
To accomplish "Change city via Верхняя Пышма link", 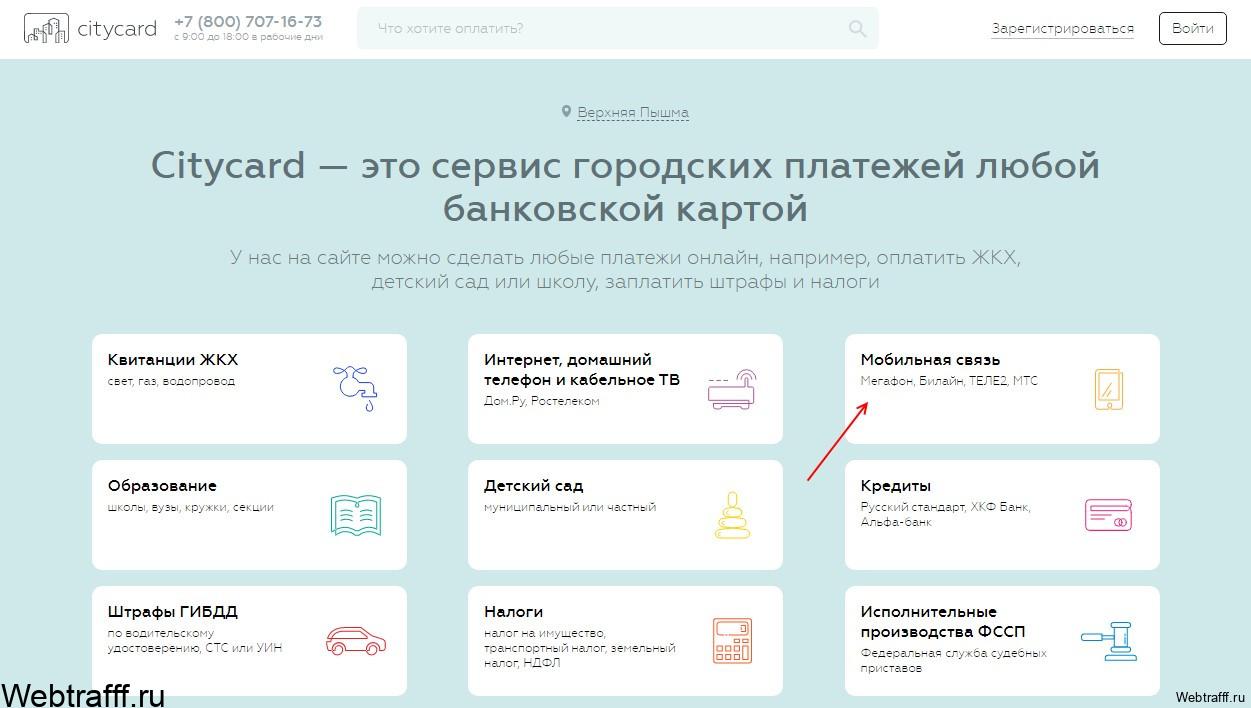I will pyautogui.click(x=633, y=113).
